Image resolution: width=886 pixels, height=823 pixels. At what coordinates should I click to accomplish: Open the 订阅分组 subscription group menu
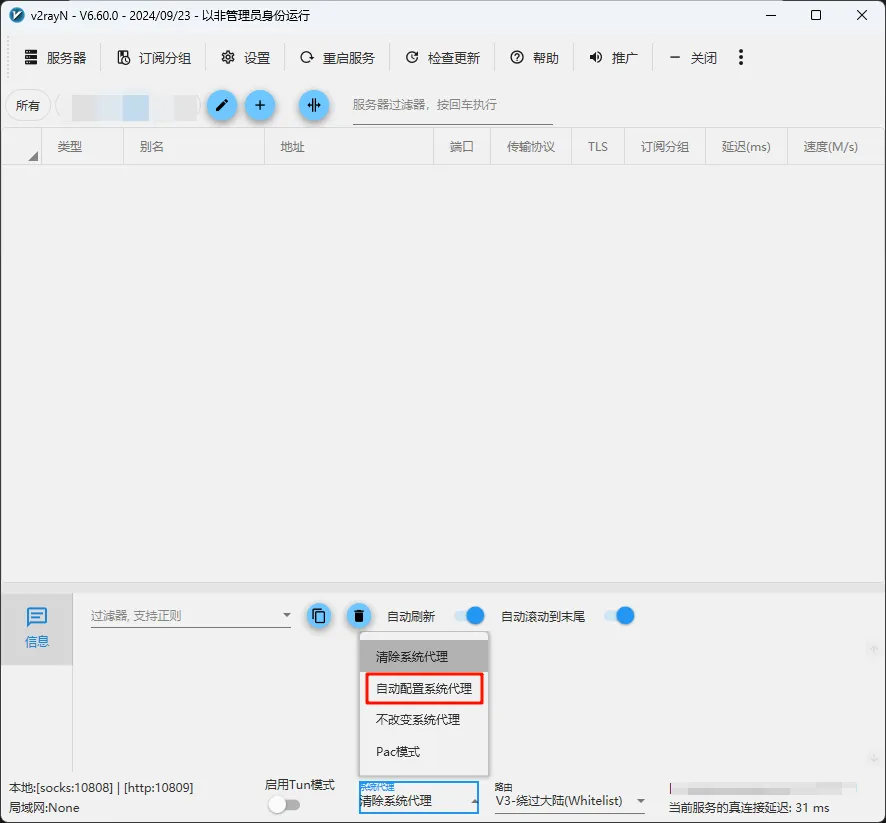154,58
